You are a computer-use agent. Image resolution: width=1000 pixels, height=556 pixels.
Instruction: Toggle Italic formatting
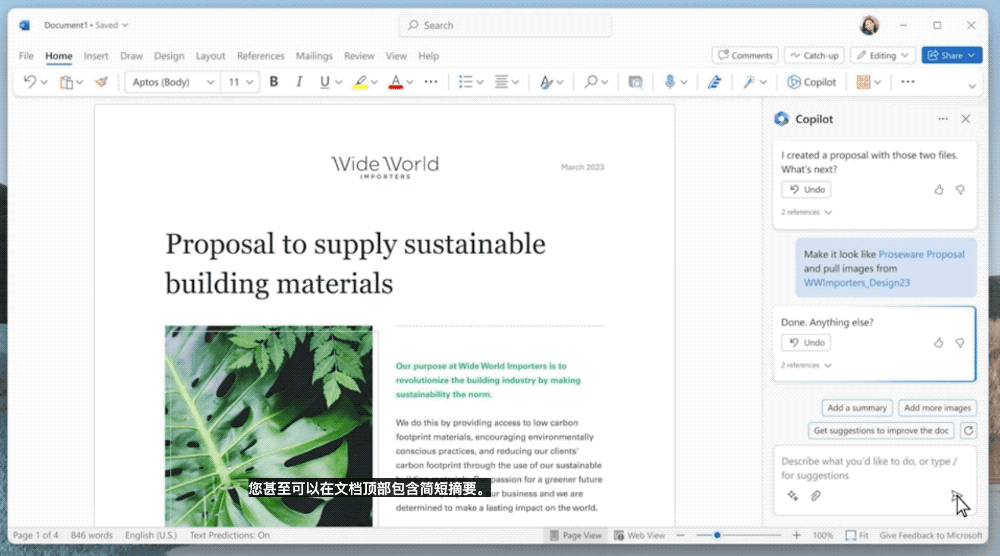pyautogui.click(x=299, y=82)
